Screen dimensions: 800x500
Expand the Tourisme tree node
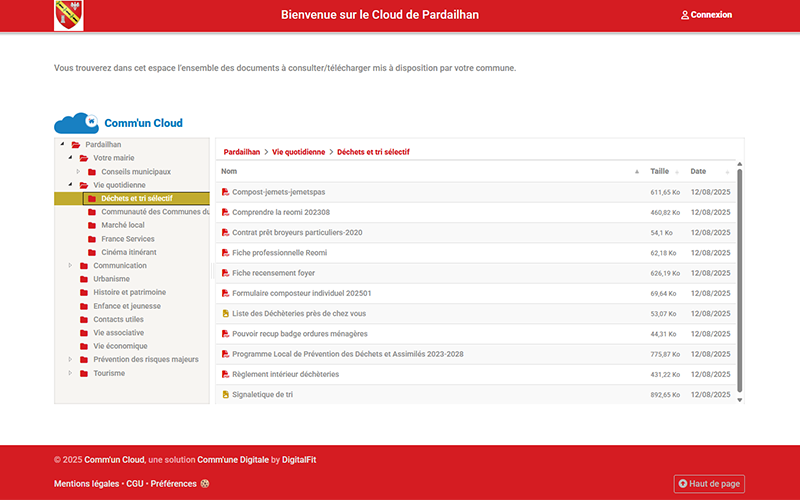coord(70,373)
